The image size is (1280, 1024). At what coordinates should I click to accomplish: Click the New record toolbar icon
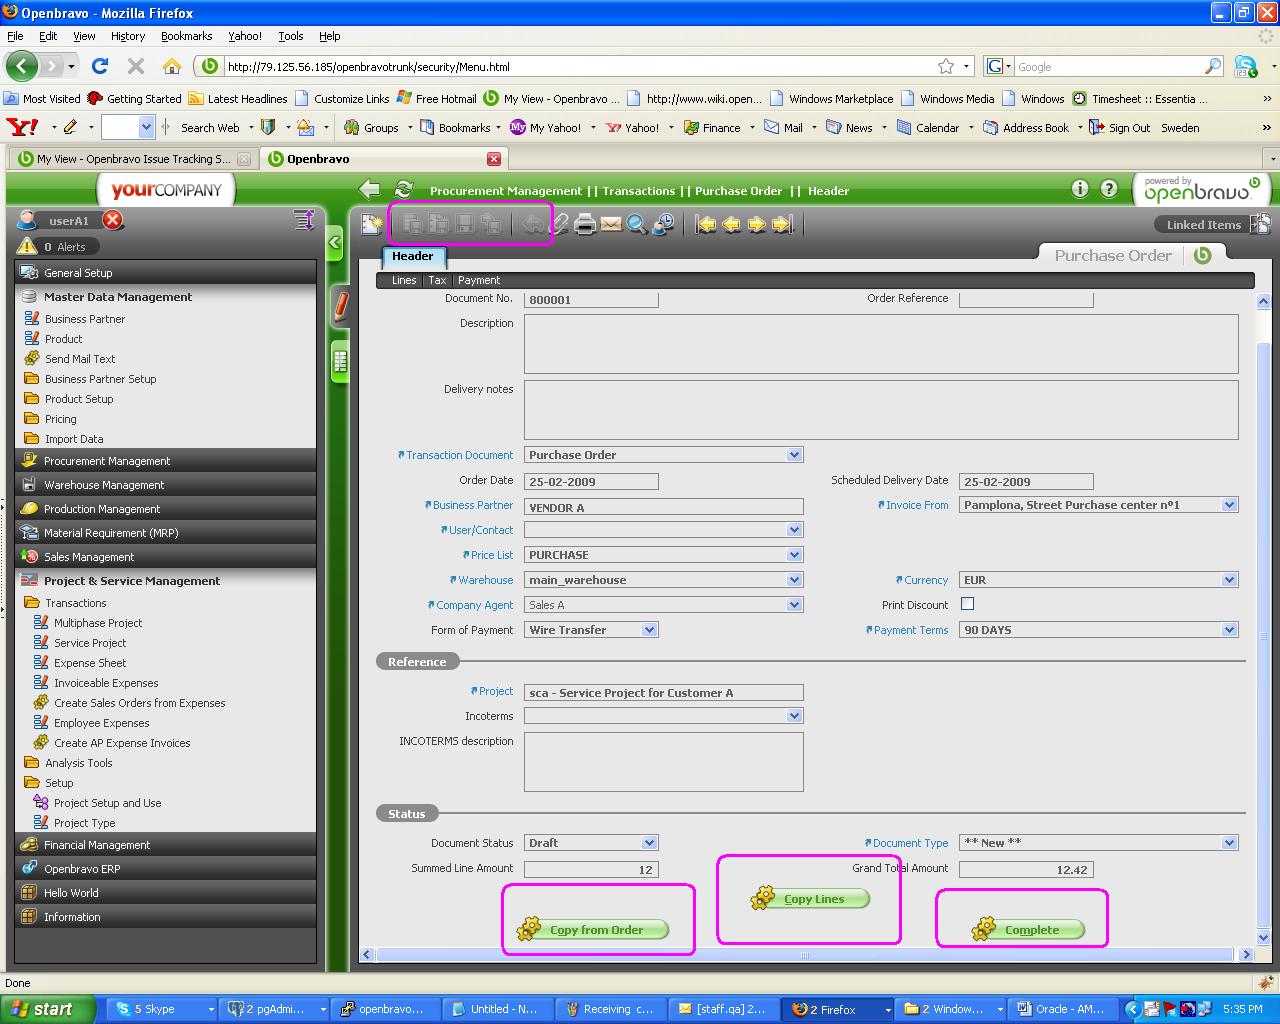click(x=372, y=224)
